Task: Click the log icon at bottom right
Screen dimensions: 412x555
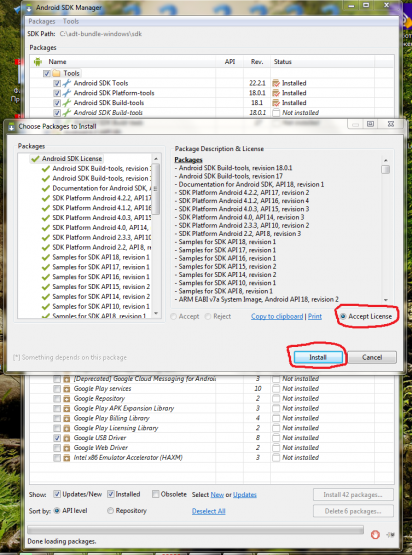Action: point(390,534)
